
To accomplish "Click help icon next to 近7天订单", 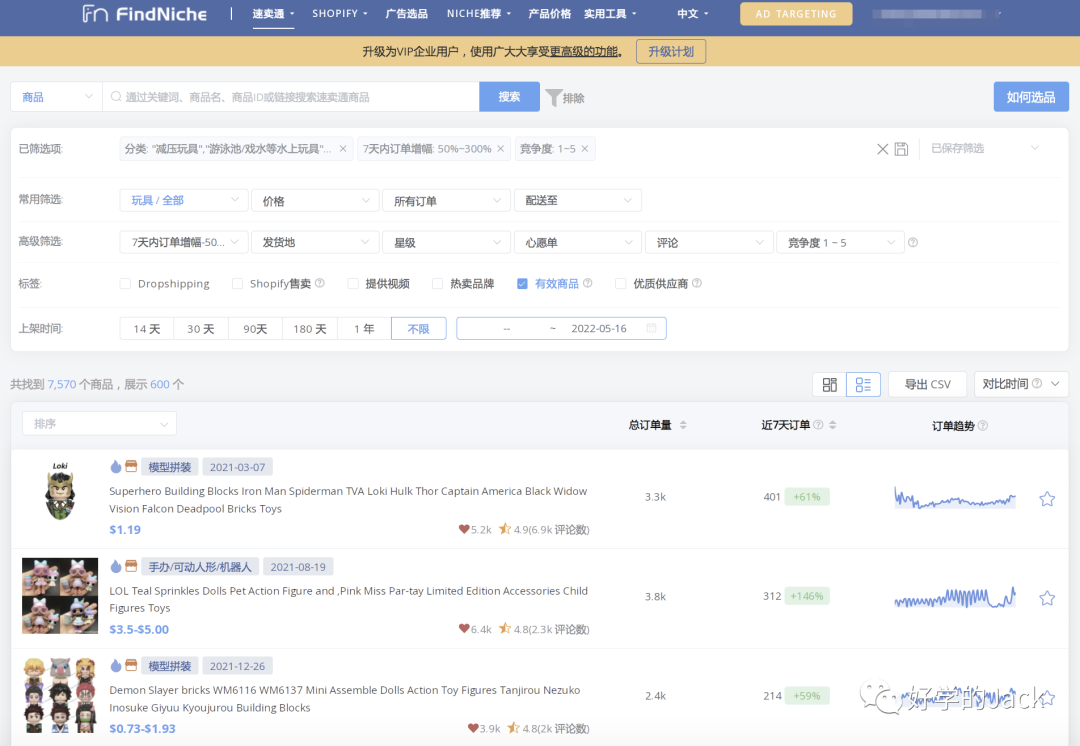I will [818, 425].
